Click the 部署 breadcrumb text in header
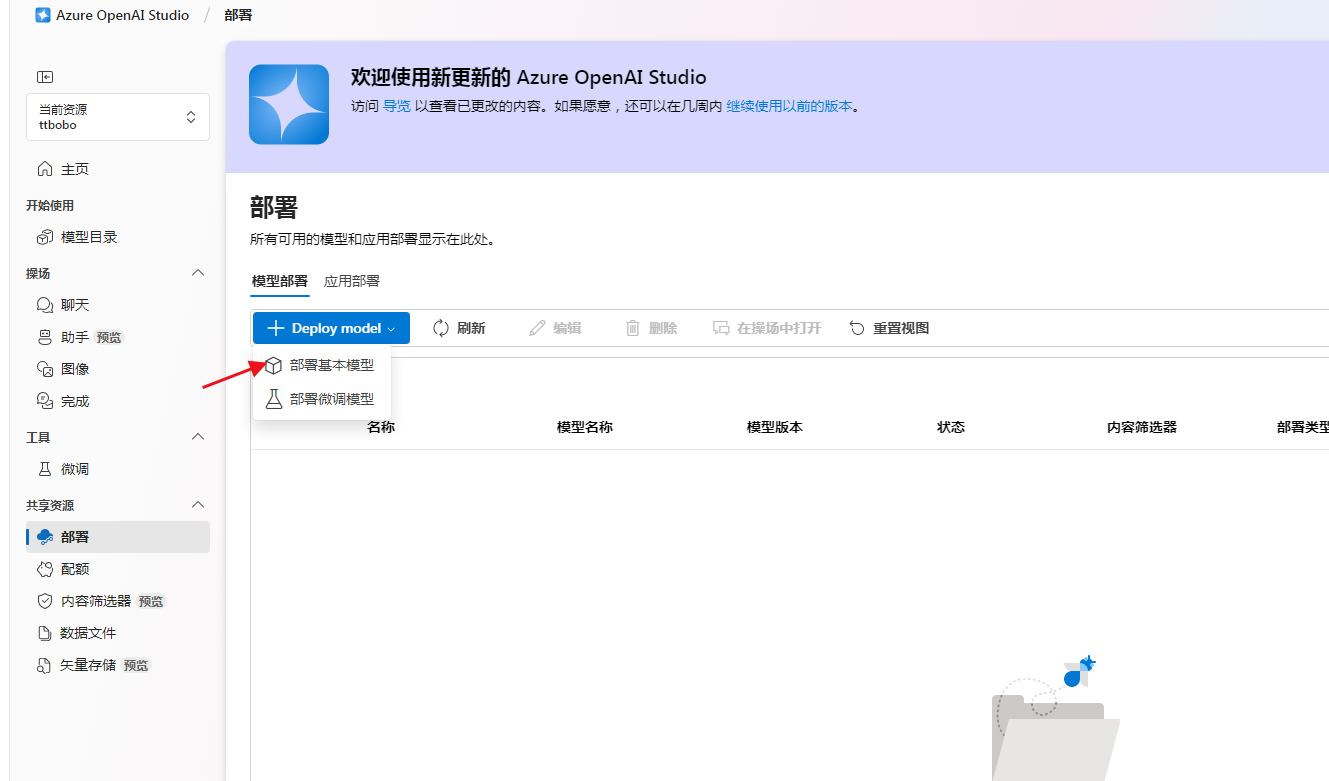This screenshot has width=1329, height=781. point(239,15)
